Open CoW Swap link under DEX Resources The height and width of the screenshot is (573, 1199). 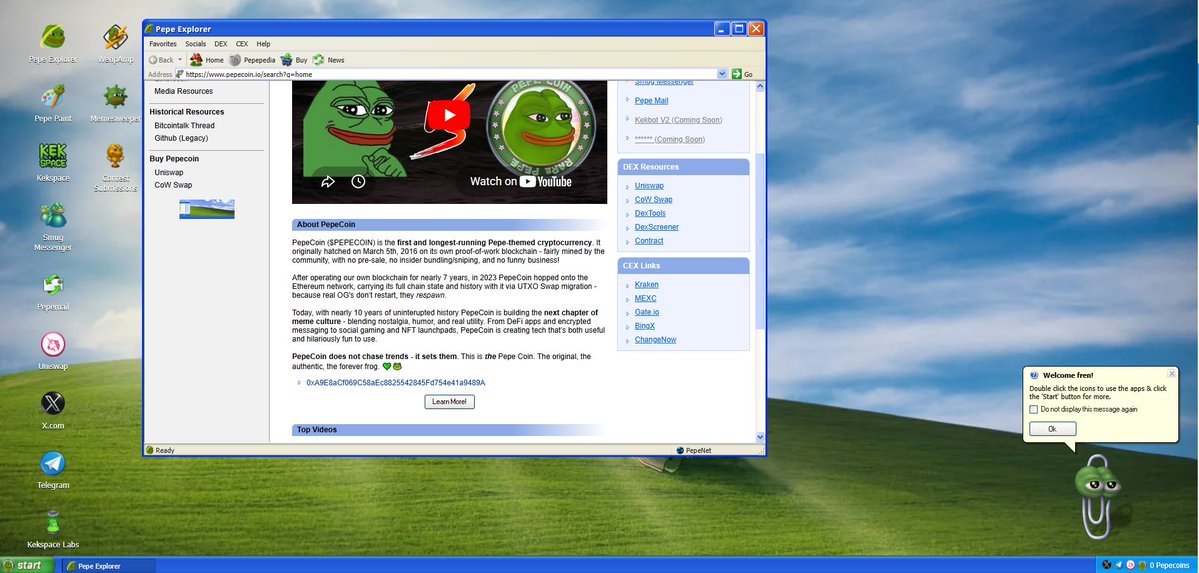click(654, 200)
